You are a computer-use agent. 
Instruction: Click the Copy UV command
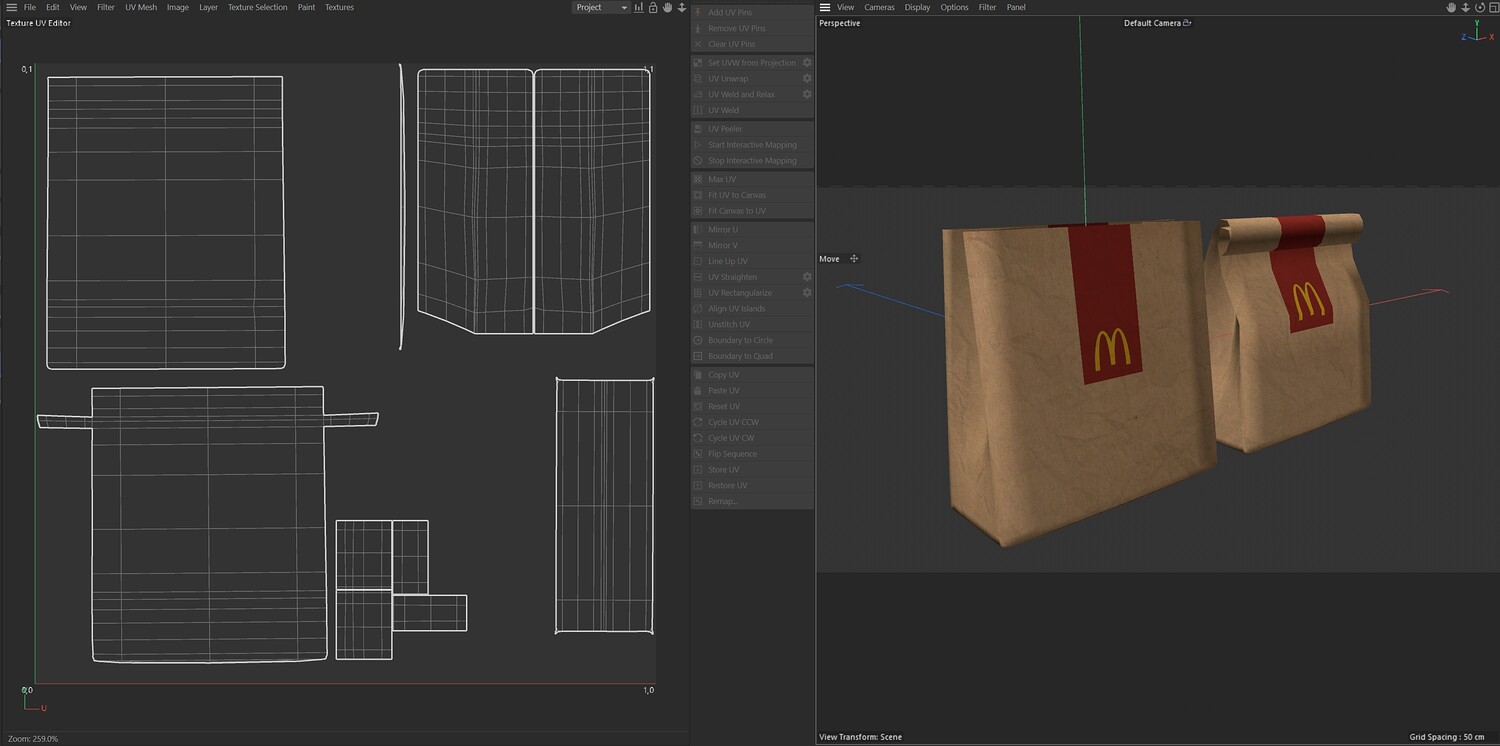pyautogui.click(x=752, y=375)
